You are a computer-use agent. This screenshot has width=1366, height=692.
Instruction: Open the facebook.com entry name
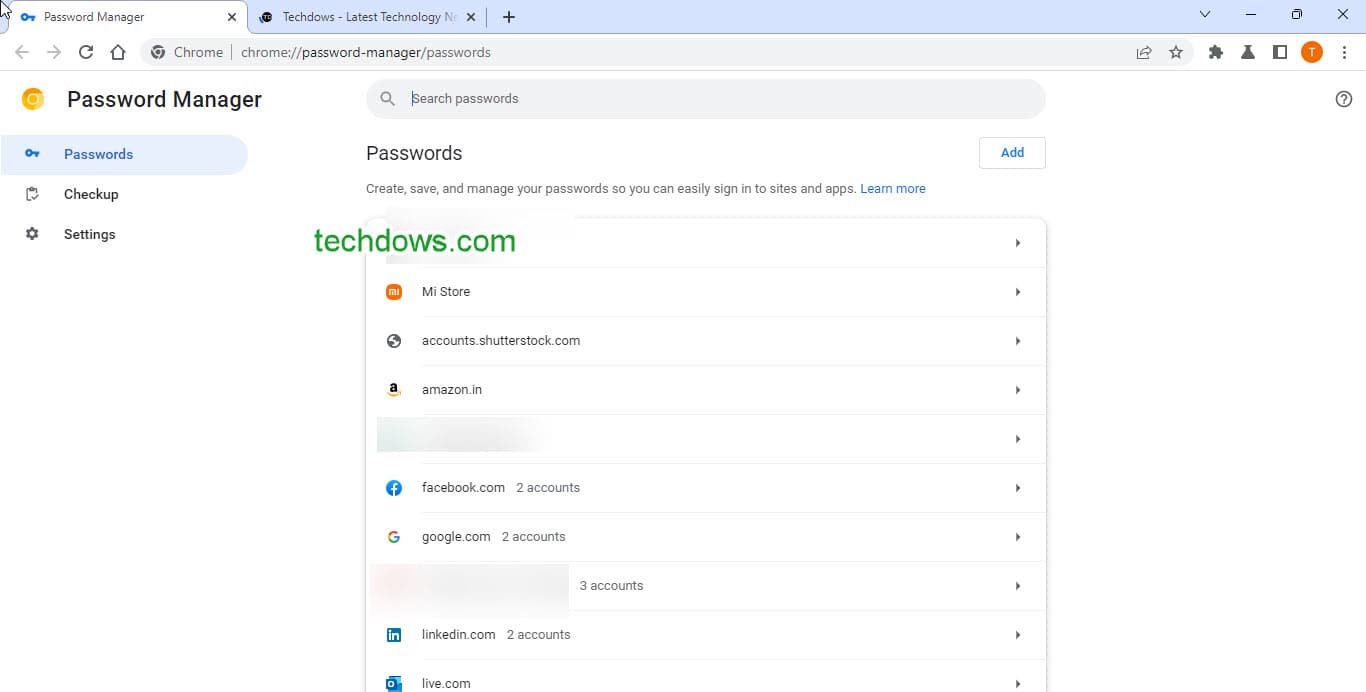pyautogui.click(x=463, y=488)
